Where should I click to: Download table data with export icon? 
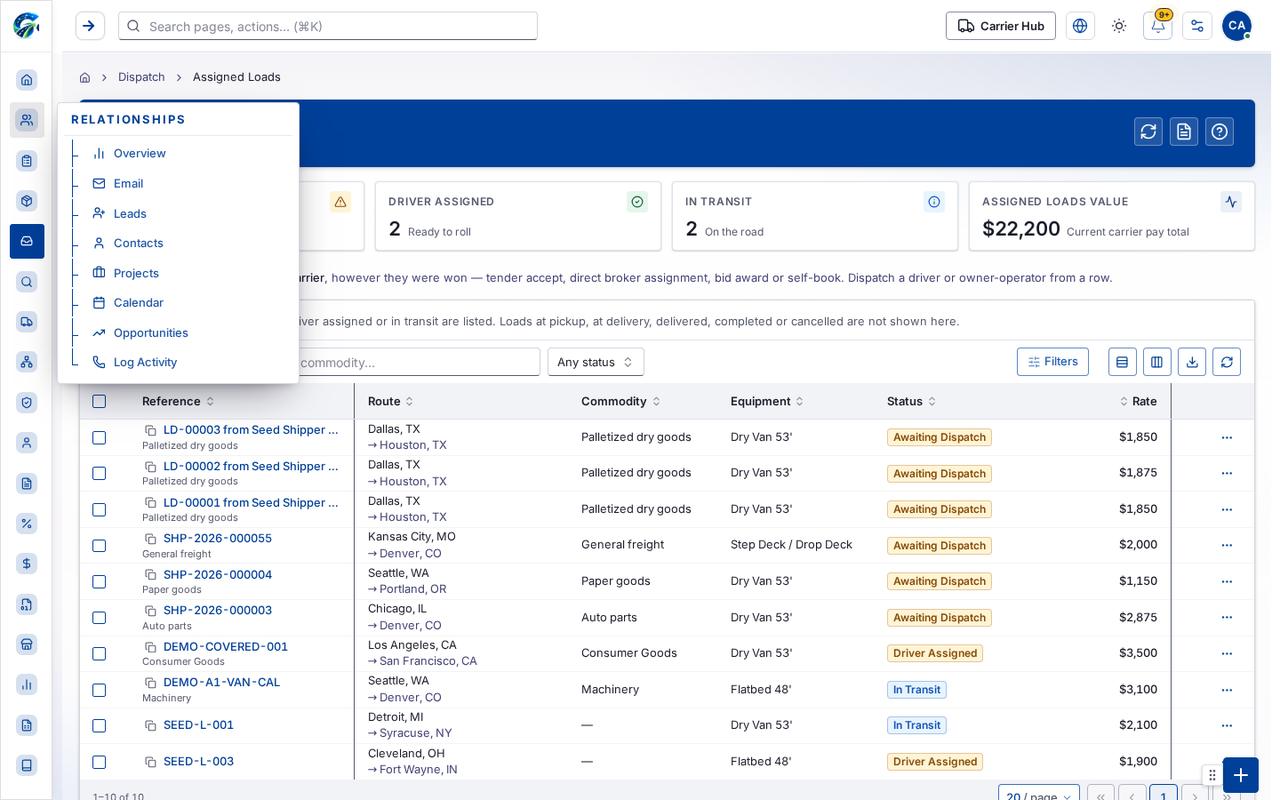click(x=1192, y=362)
